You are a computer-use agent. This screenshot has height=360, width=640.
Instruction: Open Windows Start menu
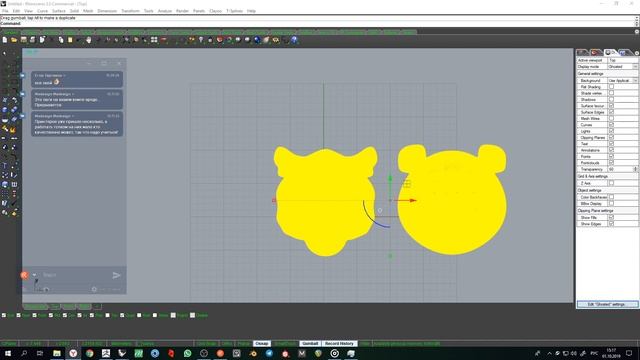[7, 353]
